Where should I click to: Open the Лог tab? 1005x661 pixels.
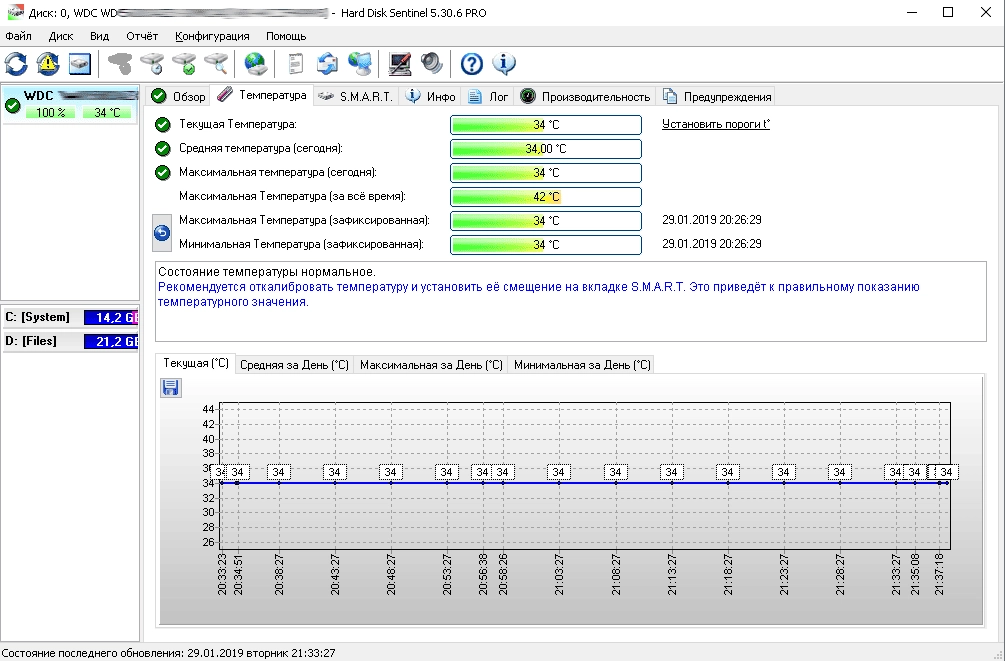(488, 96)
